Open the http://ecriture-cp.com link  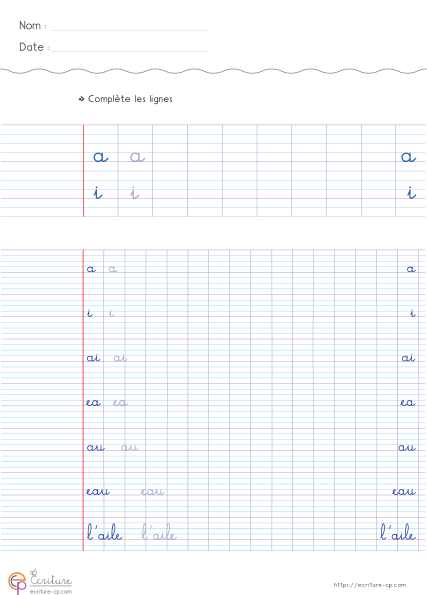pyautogui.click(x=370, y=585)
